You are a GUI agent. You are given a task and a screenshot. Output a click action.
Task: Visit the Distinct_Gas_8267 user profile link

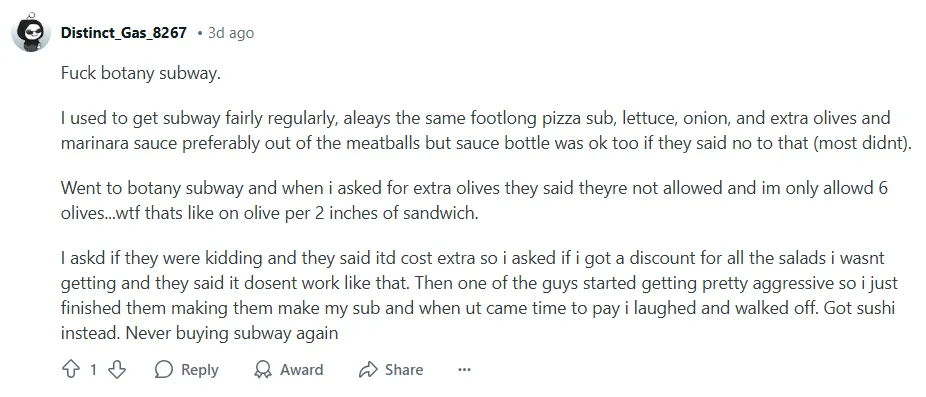click(124, 32)
